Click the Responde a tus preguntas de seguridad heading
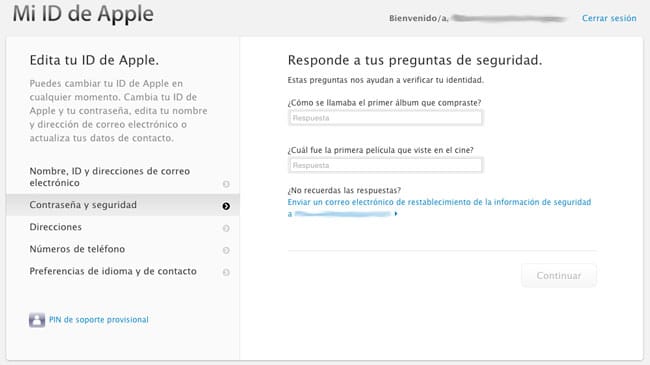 [x=415, y=61]
